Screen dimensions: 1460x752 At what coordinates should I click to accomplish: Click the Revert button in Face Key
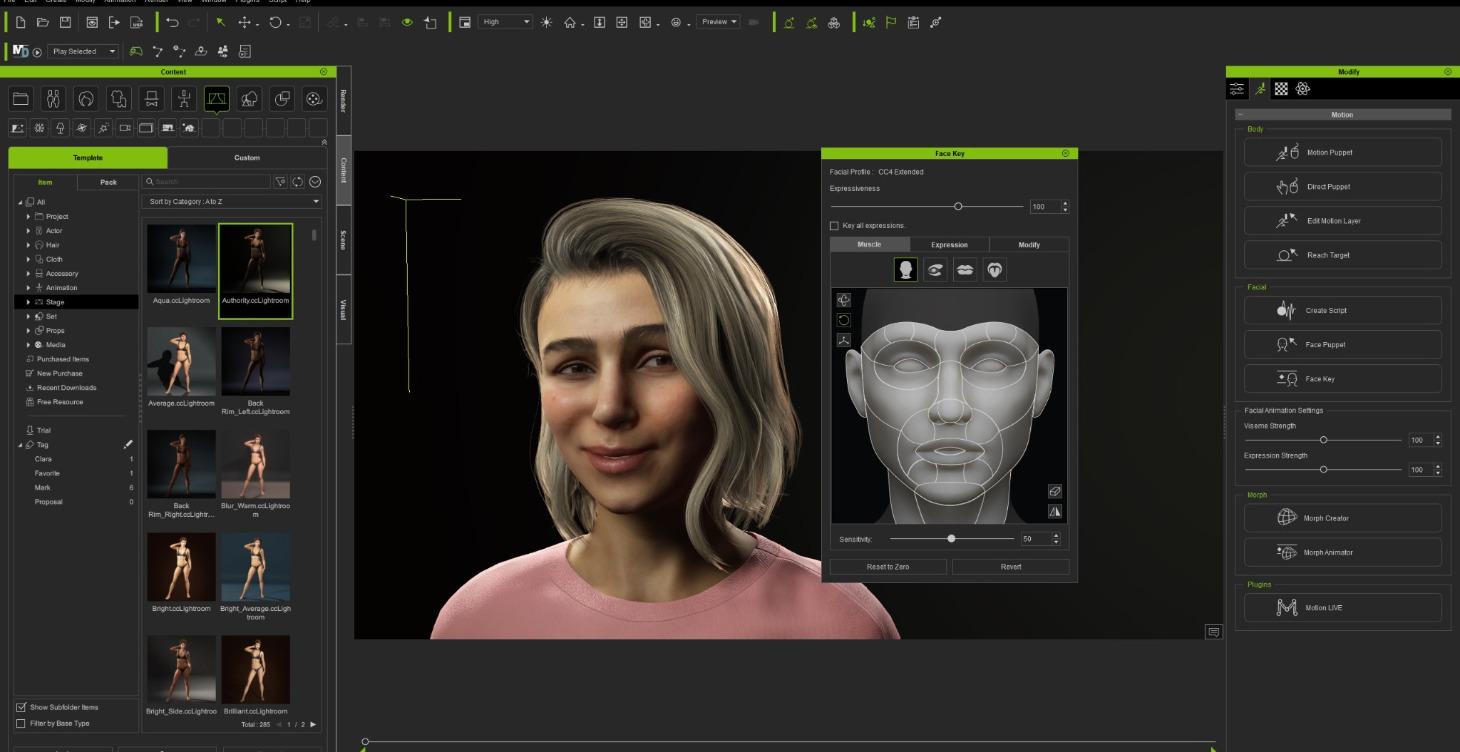click(x=1010, y=566)
